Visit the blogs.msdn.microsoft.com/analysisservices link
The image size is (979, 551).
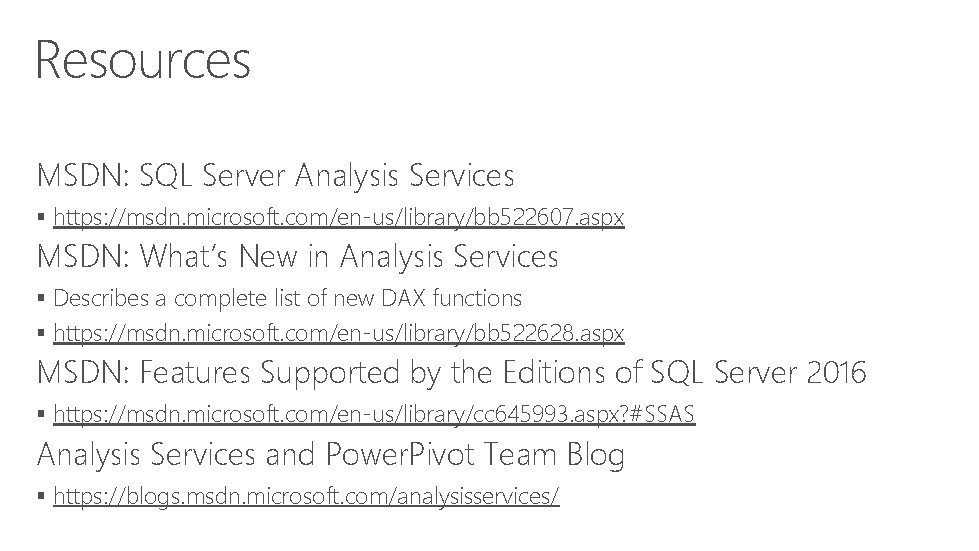point(306,496)
